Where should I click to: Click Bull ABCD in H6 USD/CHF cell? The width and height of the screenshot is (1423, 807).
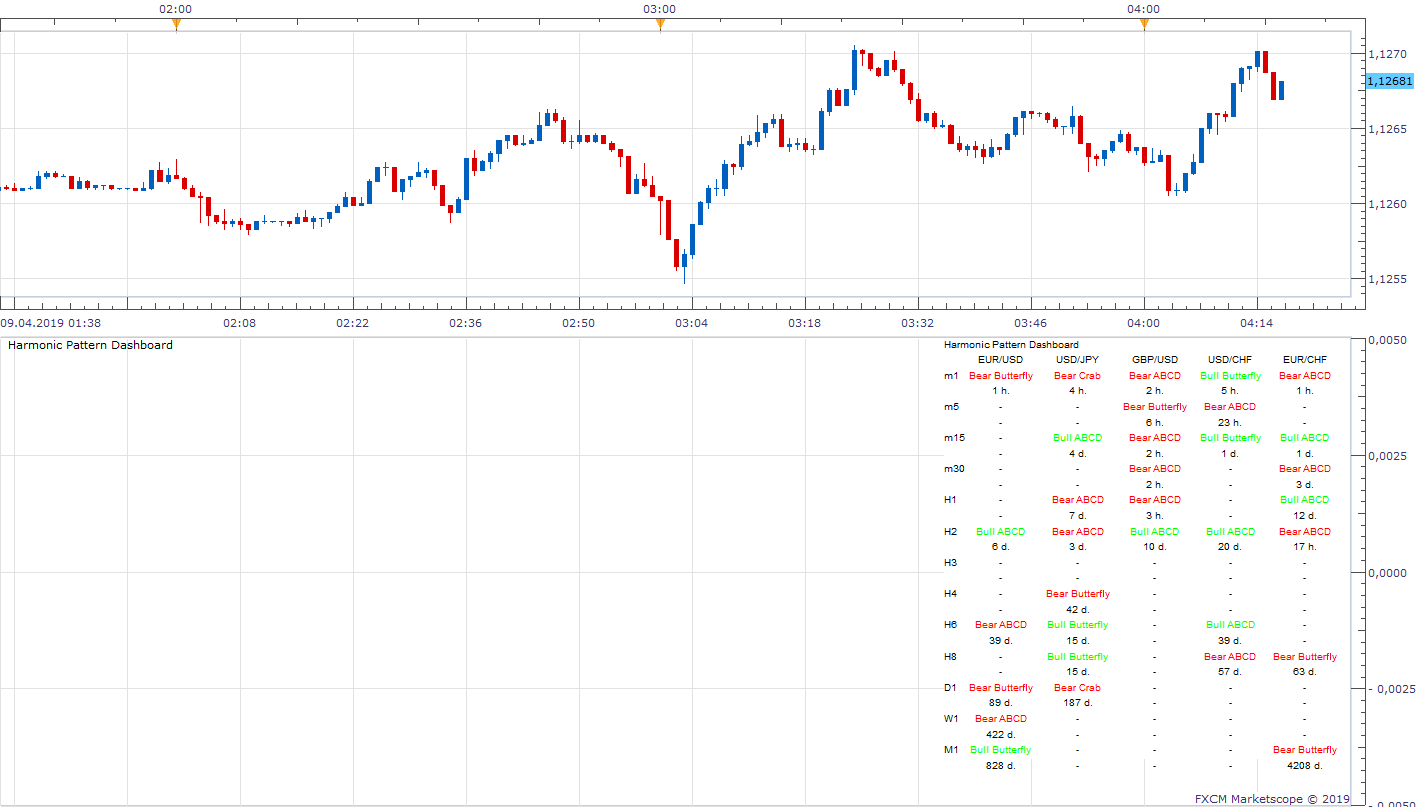(1230, 625)
